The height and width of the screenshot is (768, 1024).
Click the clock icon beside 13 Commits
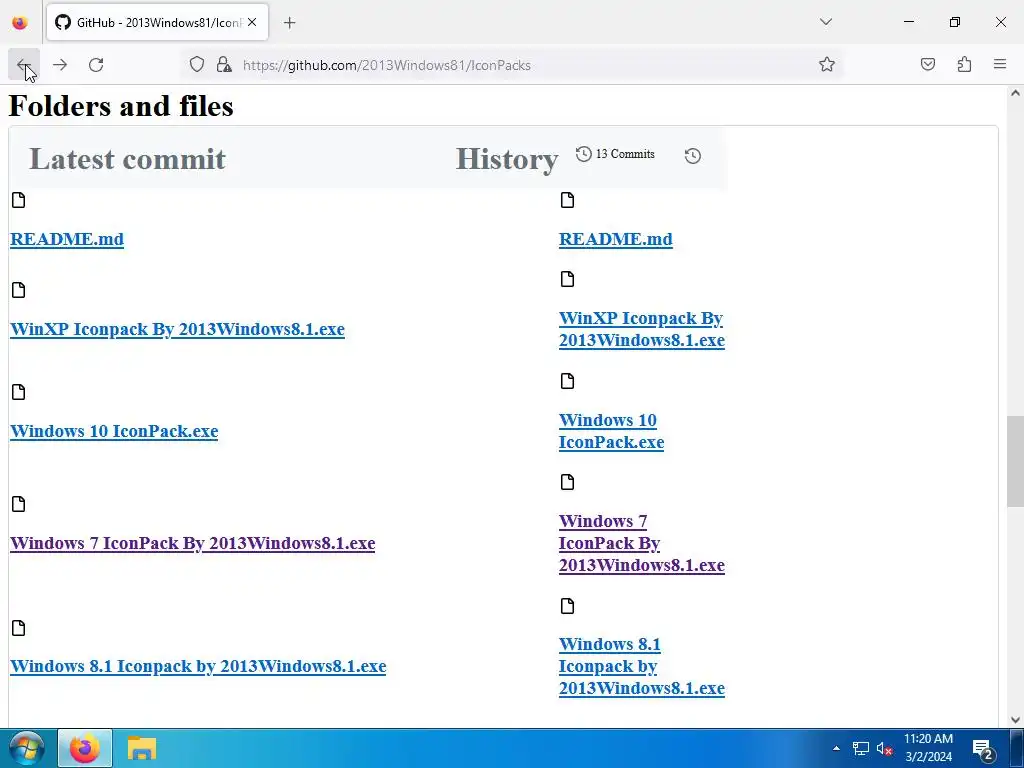tap(584, 154)
